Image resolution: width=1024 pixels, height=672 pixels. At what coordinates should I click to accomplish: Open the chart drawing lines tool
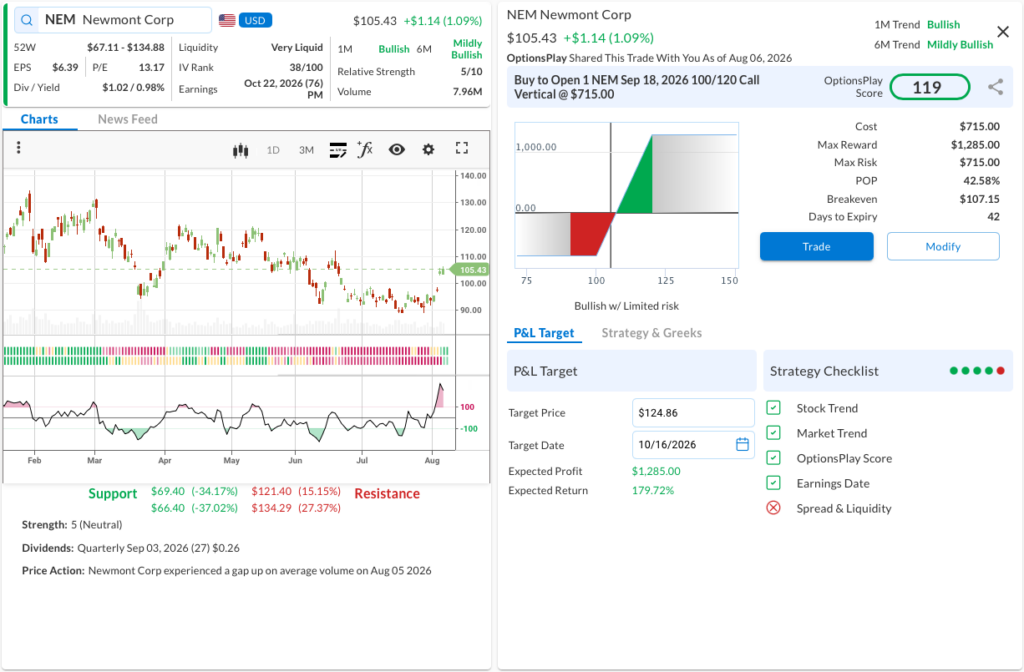(x=338, y=150)
